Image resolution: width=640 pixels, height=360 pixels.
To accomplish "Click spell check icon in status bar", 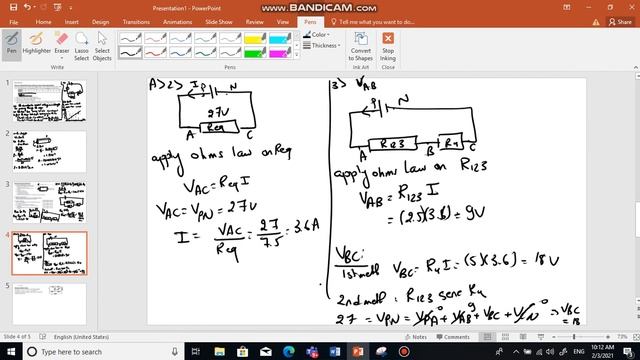I will click(x=43, y=337).
